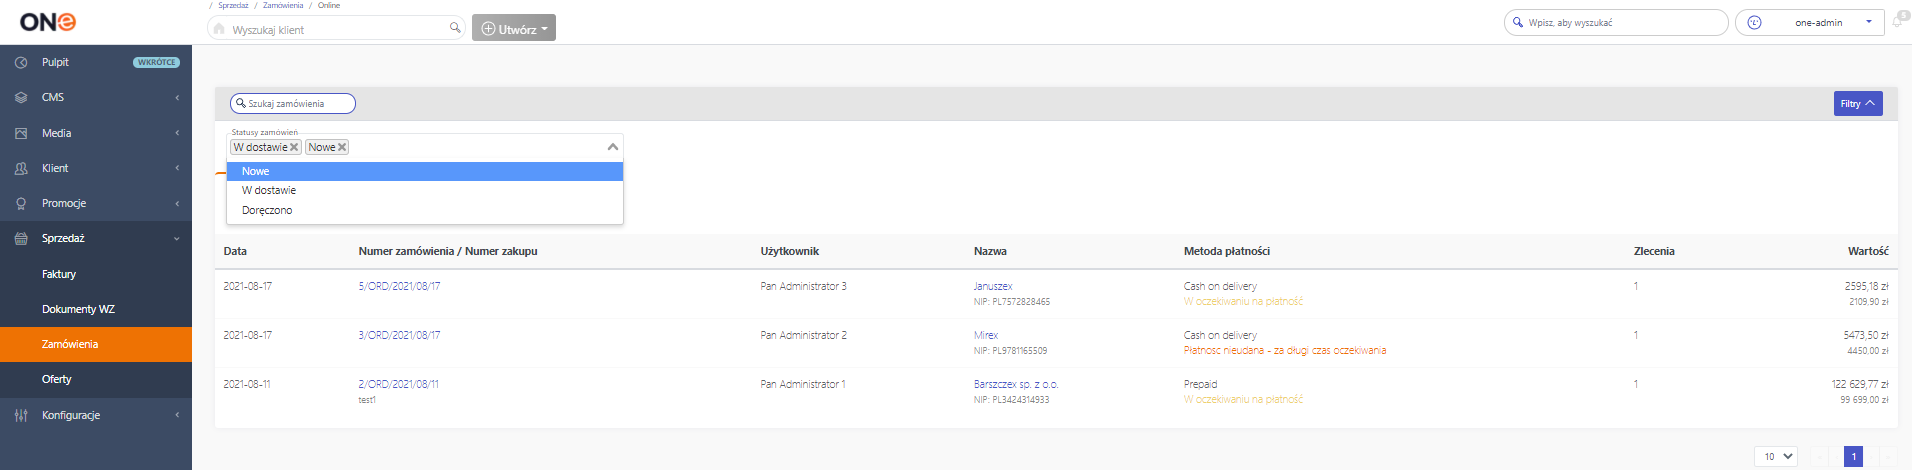
Task: Open the Januszex company link
Action: [x=993, y=286]
